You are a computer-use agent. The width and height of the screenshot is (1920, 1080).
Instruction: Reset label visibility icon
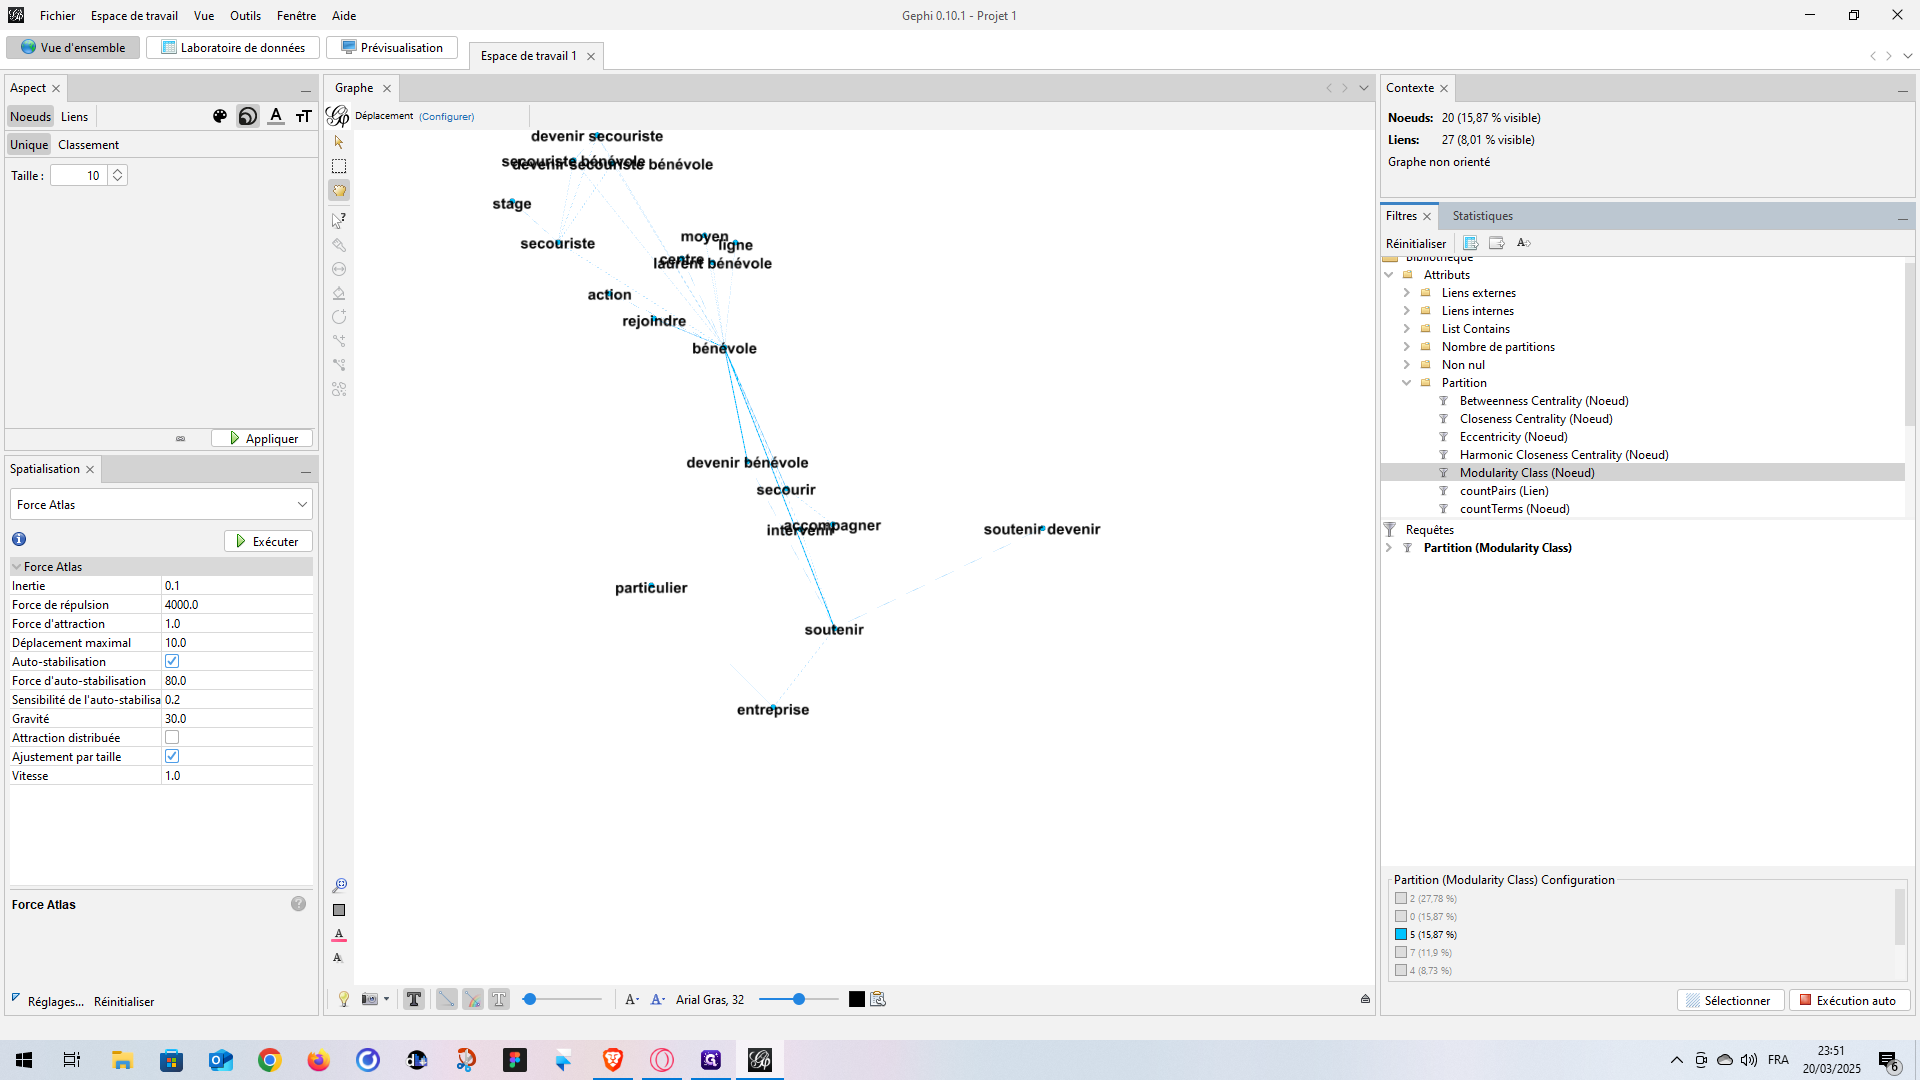coord(338,958)
